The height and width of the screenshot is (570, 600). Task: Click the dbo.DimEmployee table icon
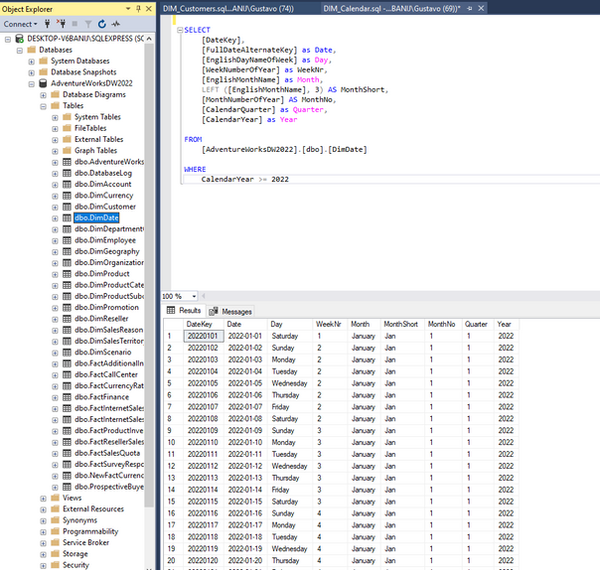click(x=67, y=240)
